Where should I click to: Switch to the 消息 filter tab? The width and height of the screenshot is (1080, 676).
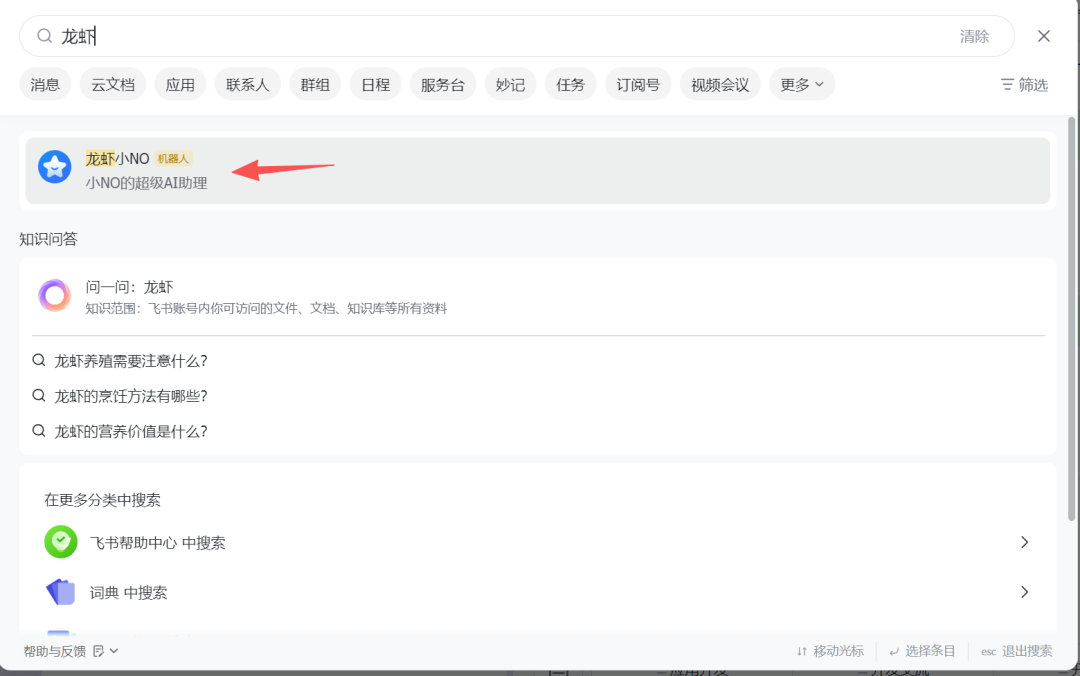click(x=45, y=85)
